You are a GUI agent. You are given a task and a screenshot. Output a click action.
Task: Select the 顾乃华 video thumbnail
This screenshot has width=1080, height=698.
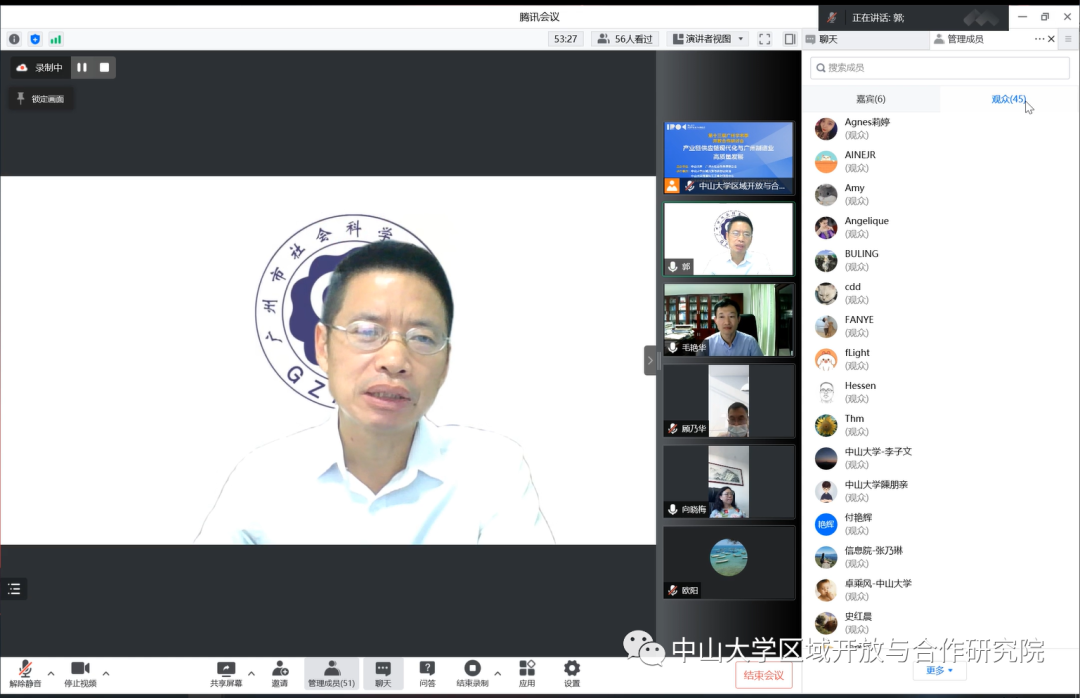click(x=729, y=401)
